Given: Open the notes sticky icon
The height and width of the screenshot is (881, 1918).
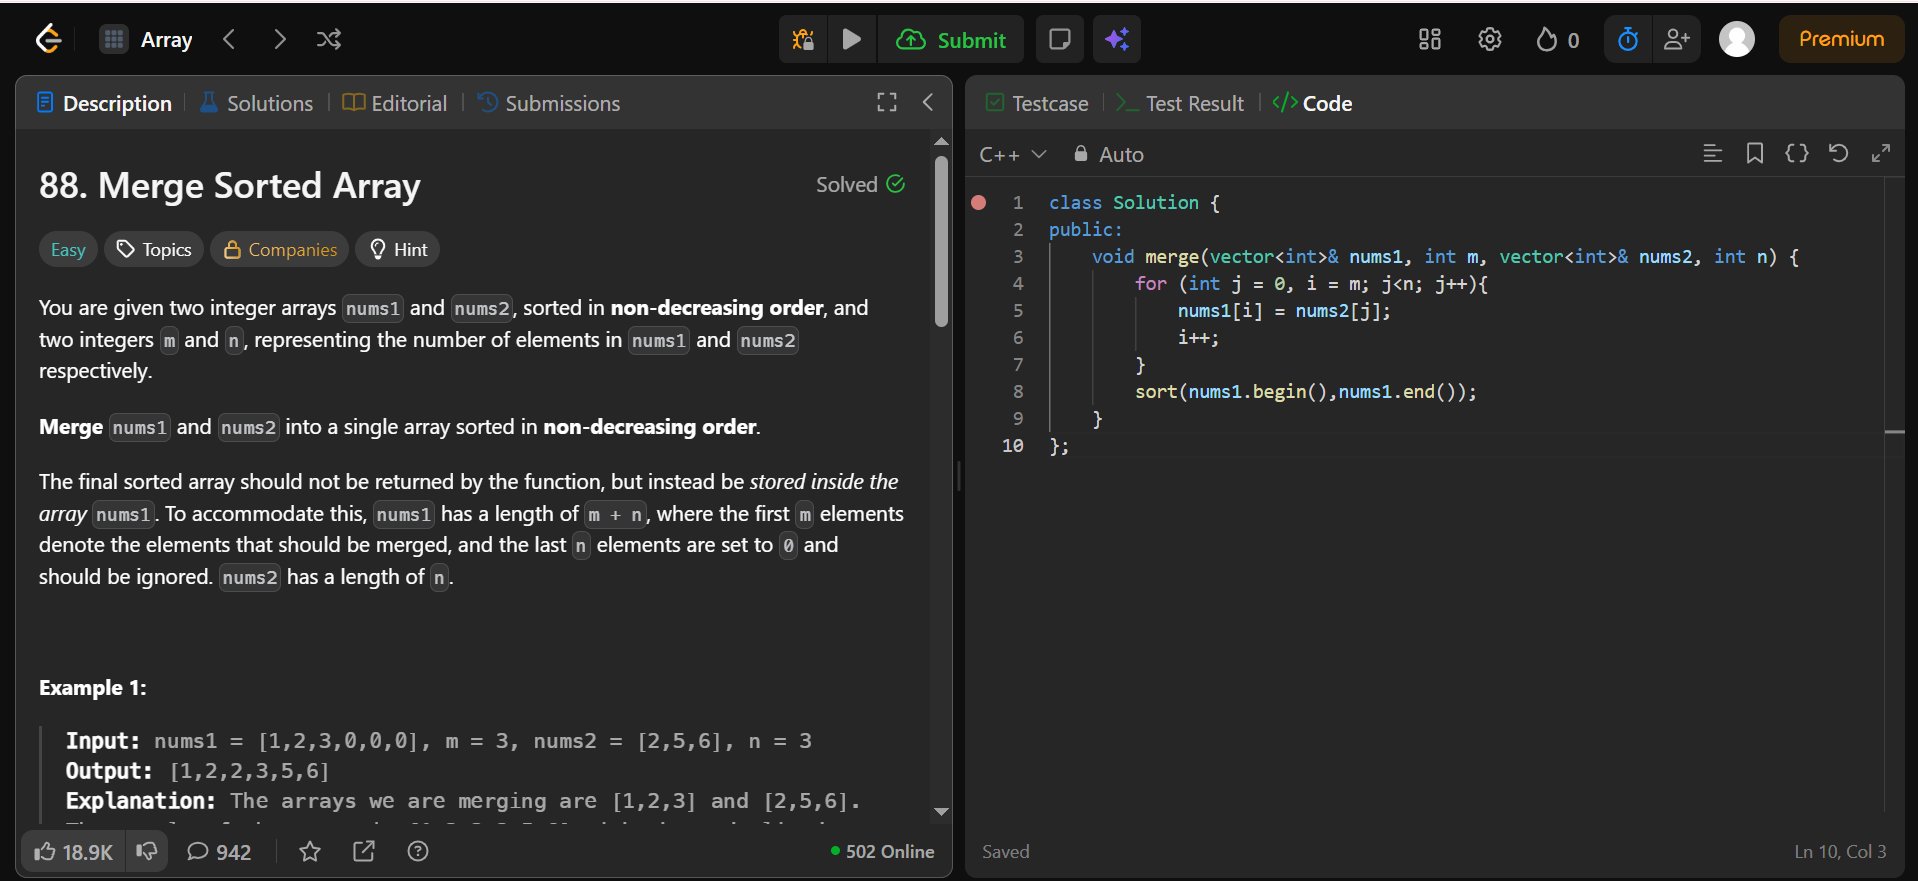Looking at the screenshot, I should (x=1059, y=40).
